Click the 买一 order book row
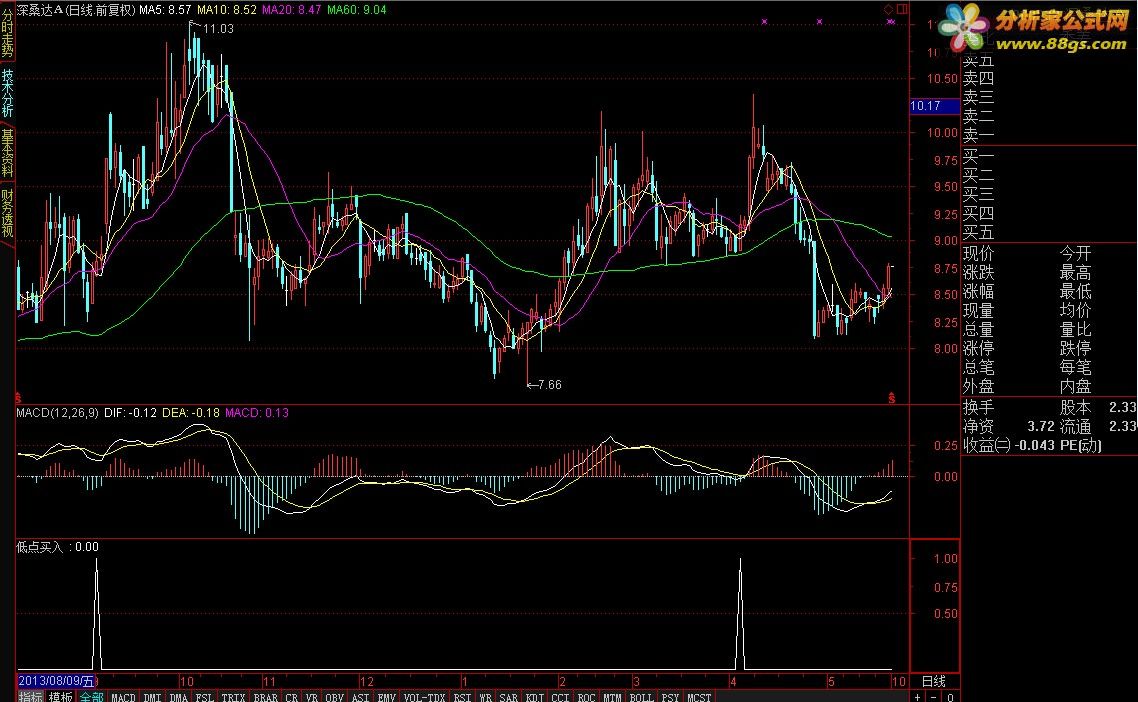 (x=978, y=157)
